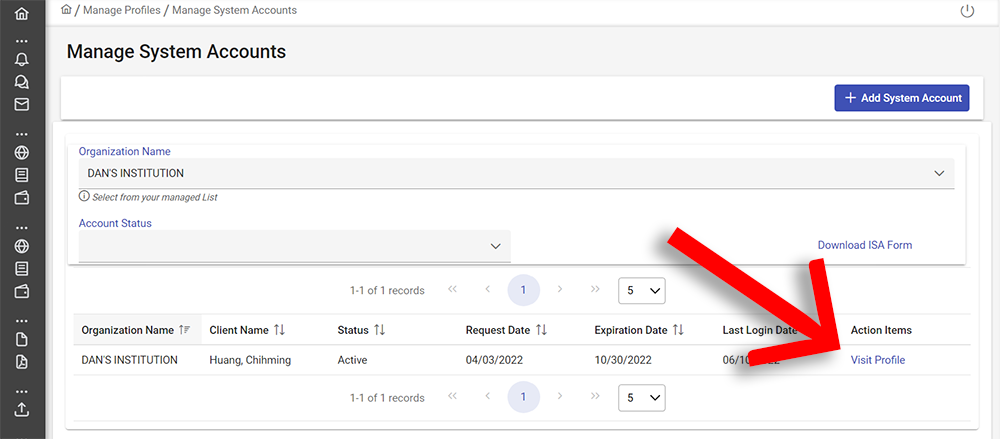Open the mail envelope icon in sidebar

point(22,104)
